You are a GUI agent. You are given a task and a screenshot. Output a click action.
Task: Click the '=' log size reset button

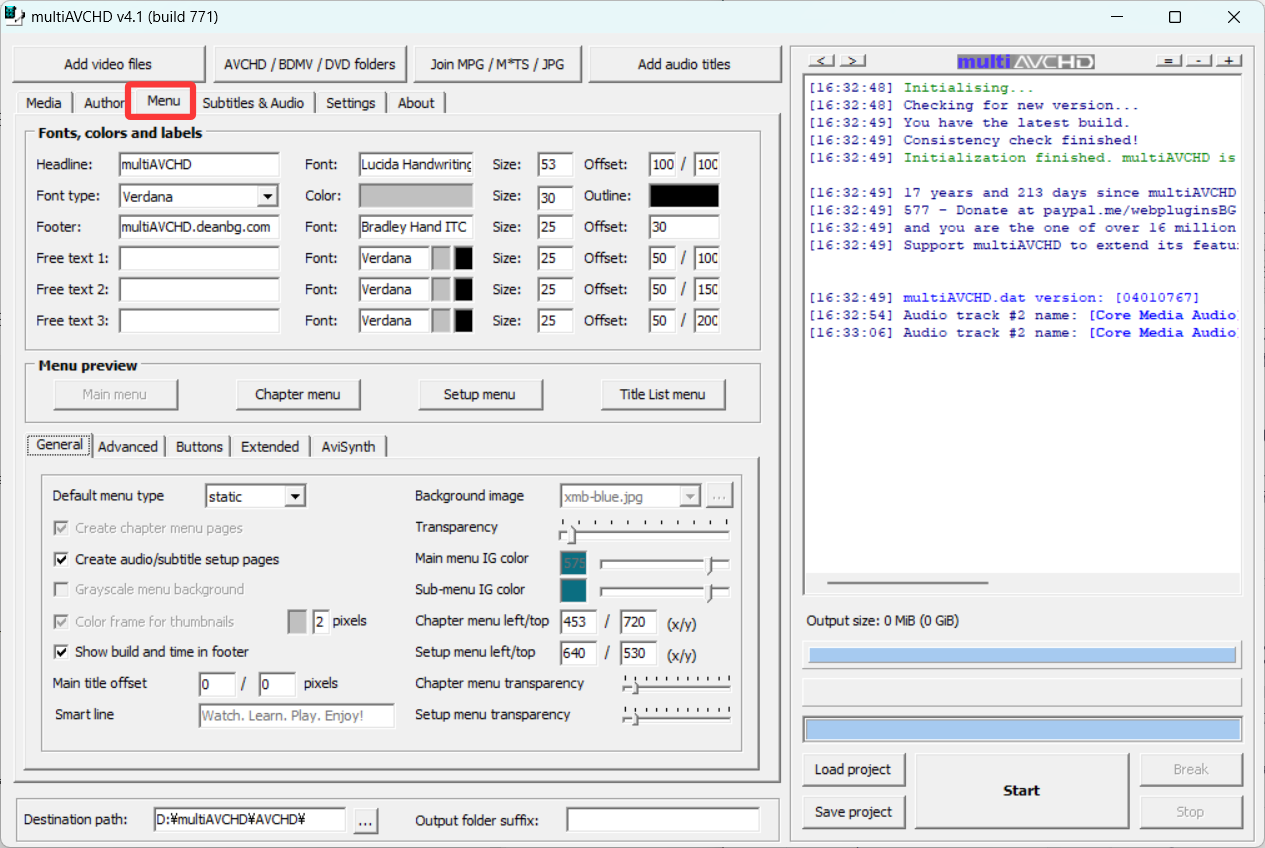[1168, 62]
